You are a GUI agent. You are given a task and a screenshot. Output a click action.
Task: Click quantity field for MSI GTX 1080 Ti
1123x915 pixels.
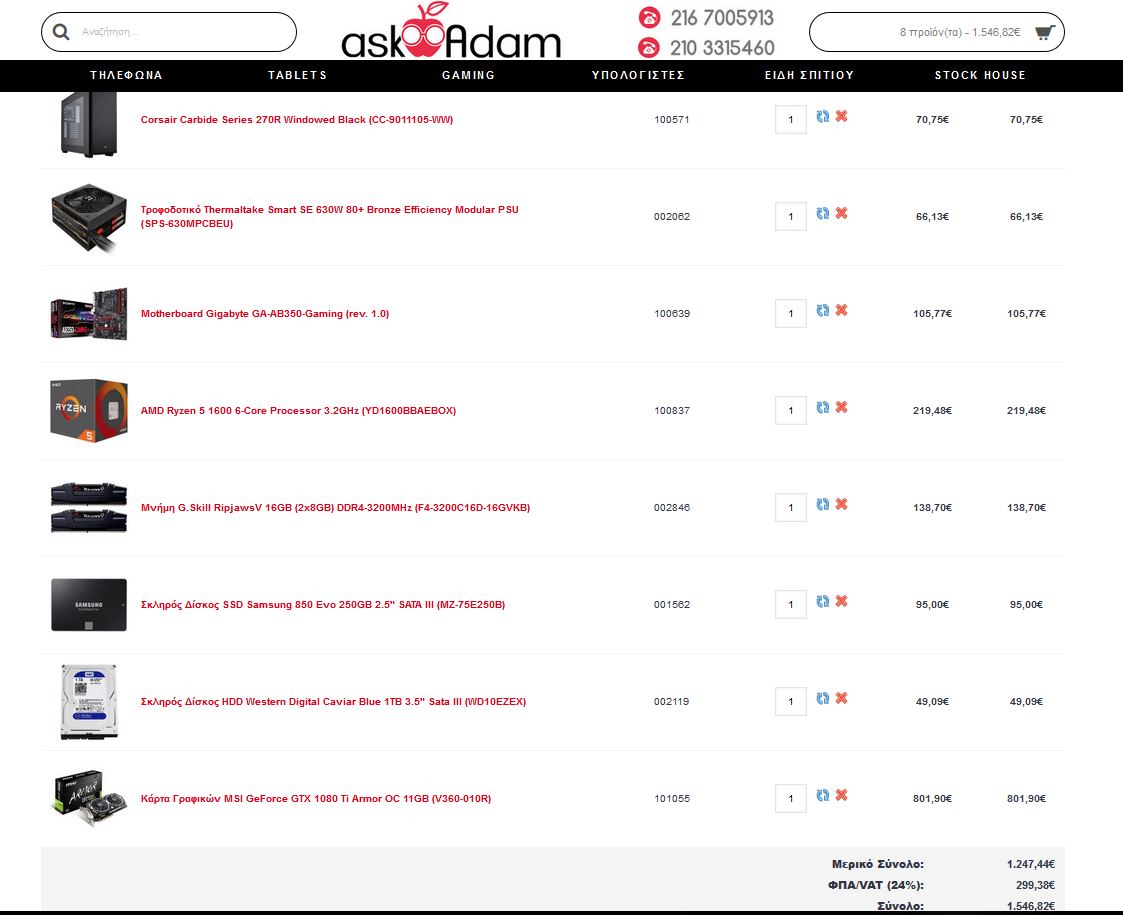click(791, 798)
